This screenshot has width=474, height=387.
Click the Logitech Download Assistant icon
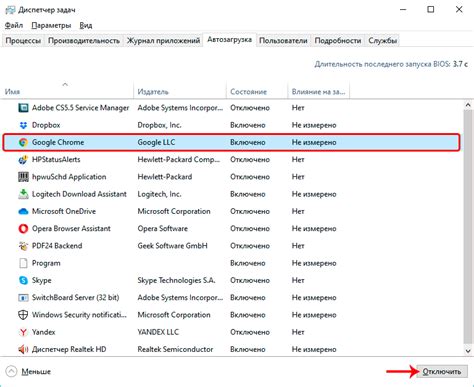23,194
